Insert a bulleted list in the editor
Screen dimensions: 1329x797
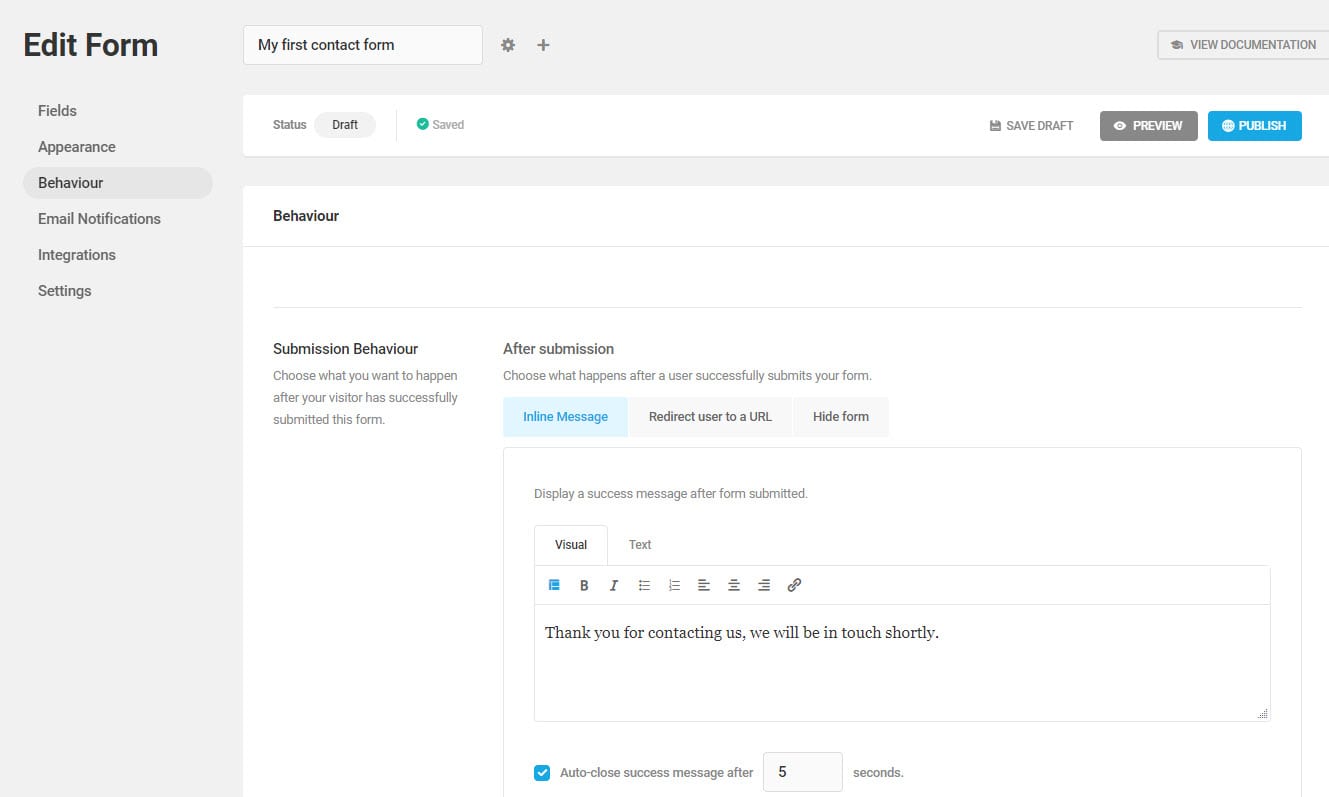[x=644, y=586]
